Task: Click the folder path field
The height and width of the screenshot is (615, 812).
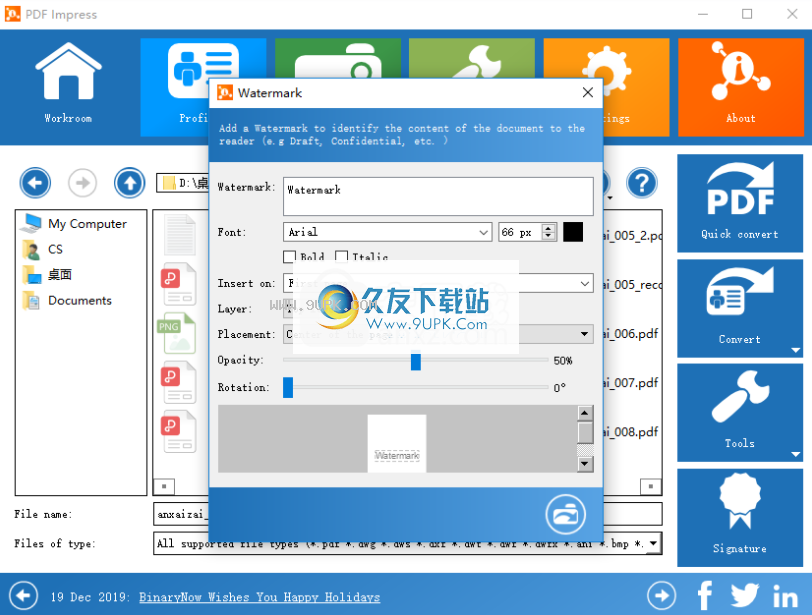Action: click(183, 183)
